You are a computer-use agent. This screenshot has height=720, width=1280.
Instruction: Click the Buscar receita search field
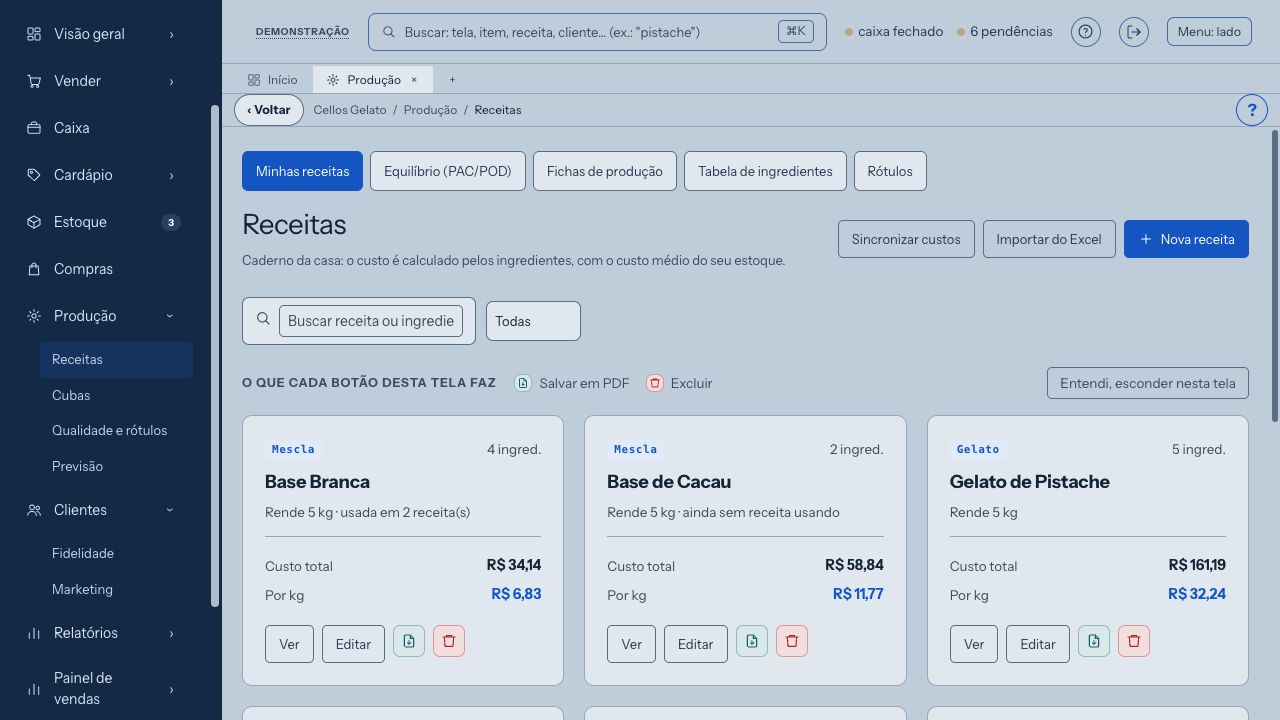pos(371,321)
